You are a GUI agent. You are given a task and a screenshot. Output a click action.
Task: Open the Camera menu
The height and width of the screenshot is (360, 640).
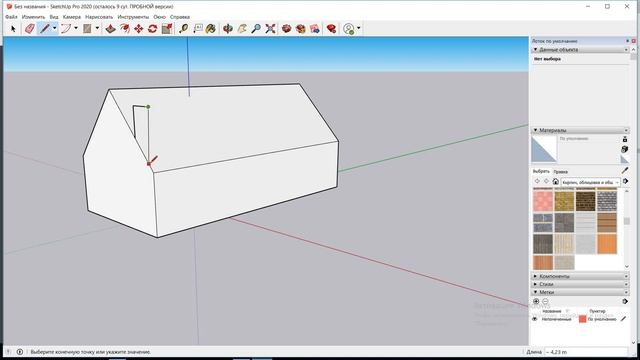click(x=72, y=17)
